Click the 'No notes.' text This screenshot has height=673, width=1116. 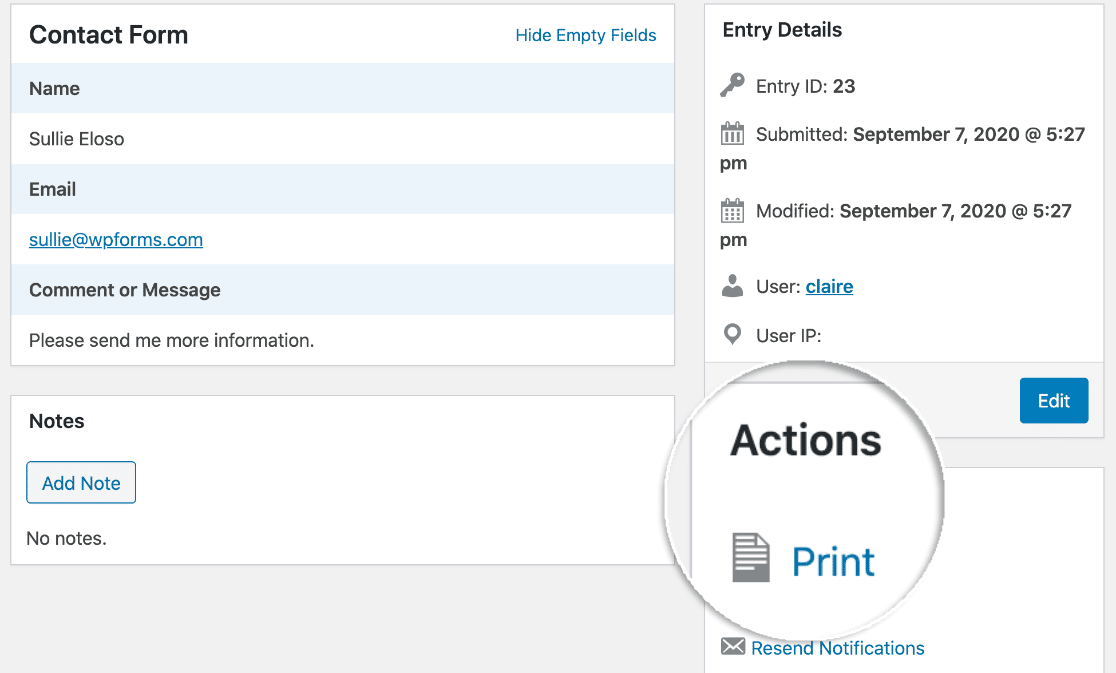(x=66, y=539)
